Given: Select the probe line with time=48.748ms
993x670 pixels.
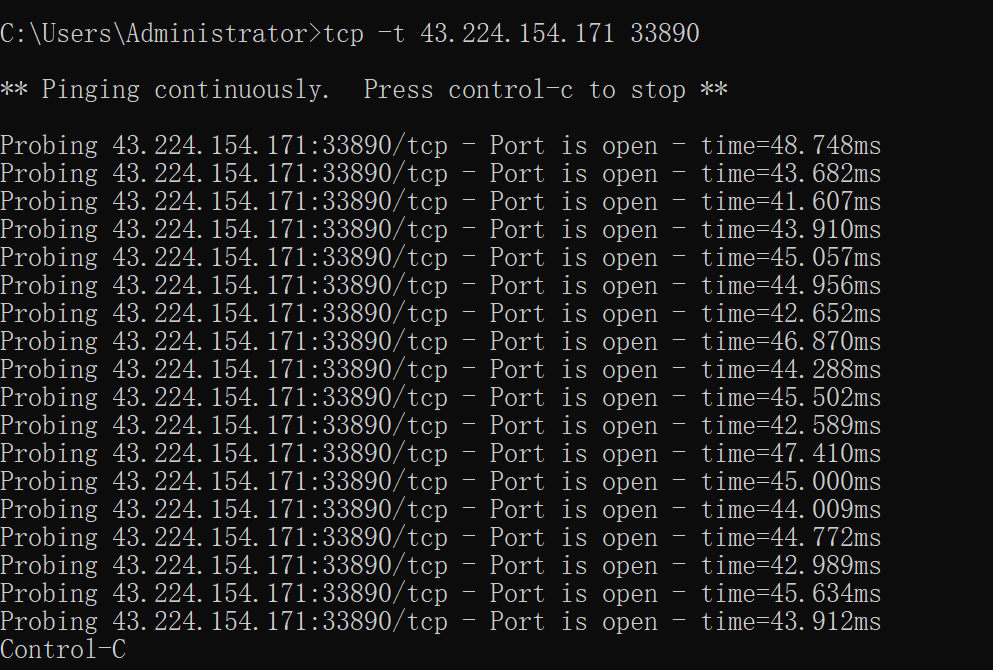Looking at the screenshot, I should (x=440, y=146).
